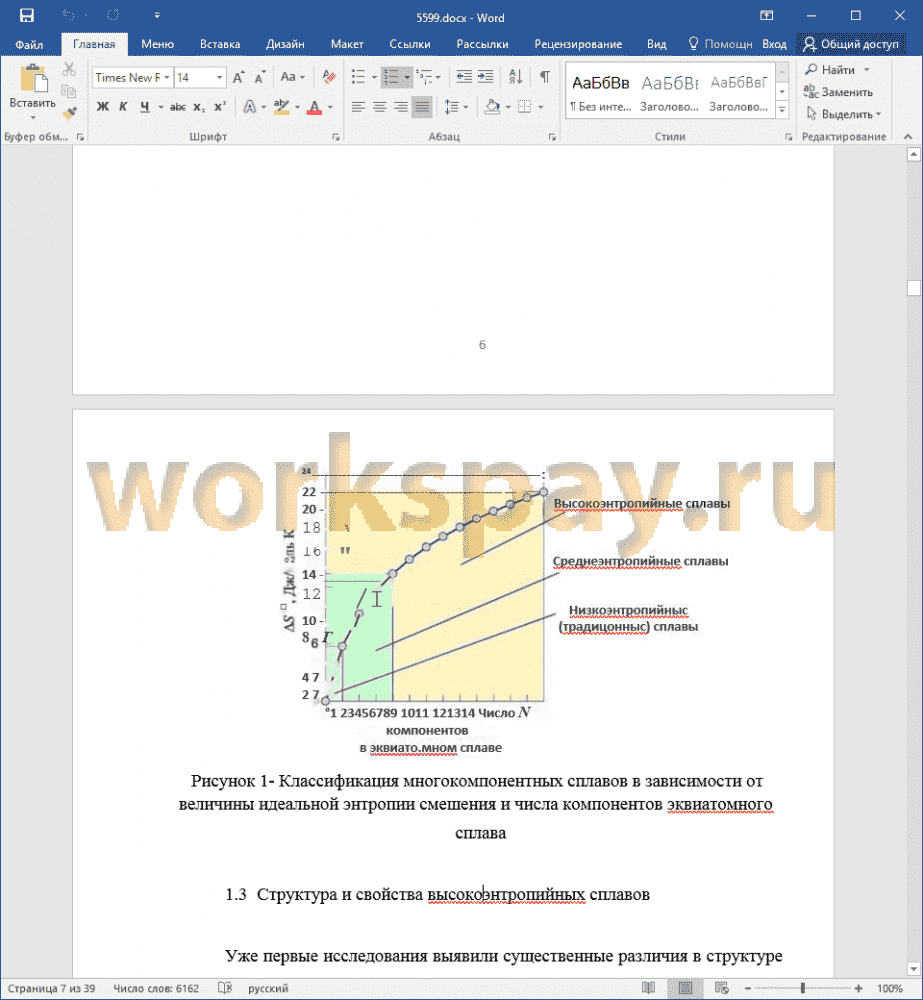Viewport: 923px width, 1000px height.
Task: Apply subscript formatting
Action: click(199, 107)
